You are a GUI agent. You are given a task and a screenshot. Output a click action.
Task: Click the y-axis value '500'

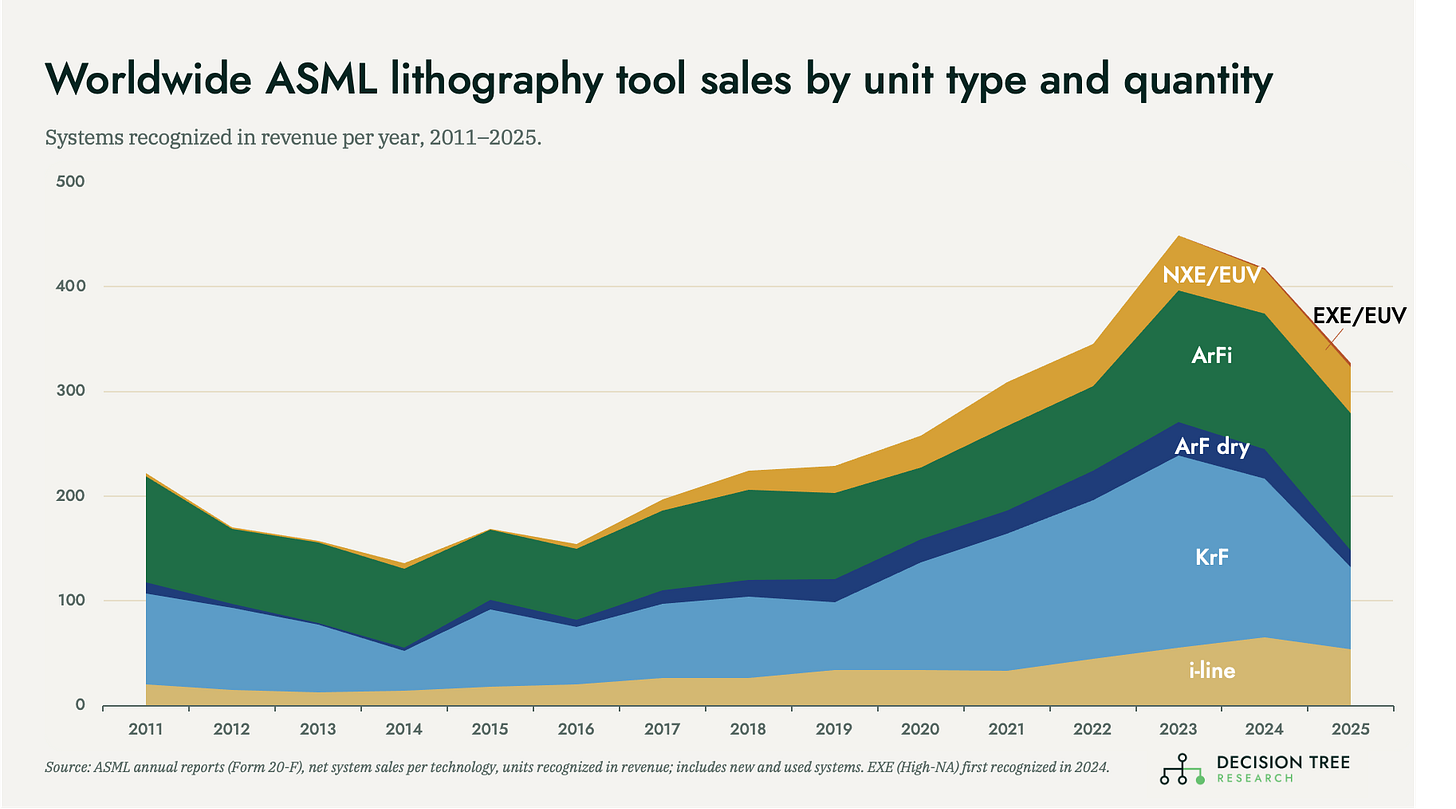71,182
